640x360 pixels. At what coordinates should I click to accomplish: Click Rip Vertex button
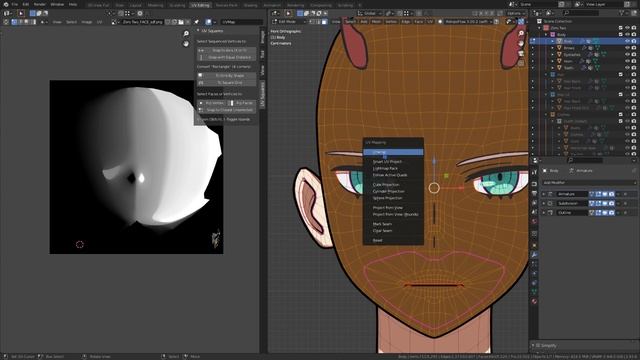pyautogui.click(x=212, y=103)
